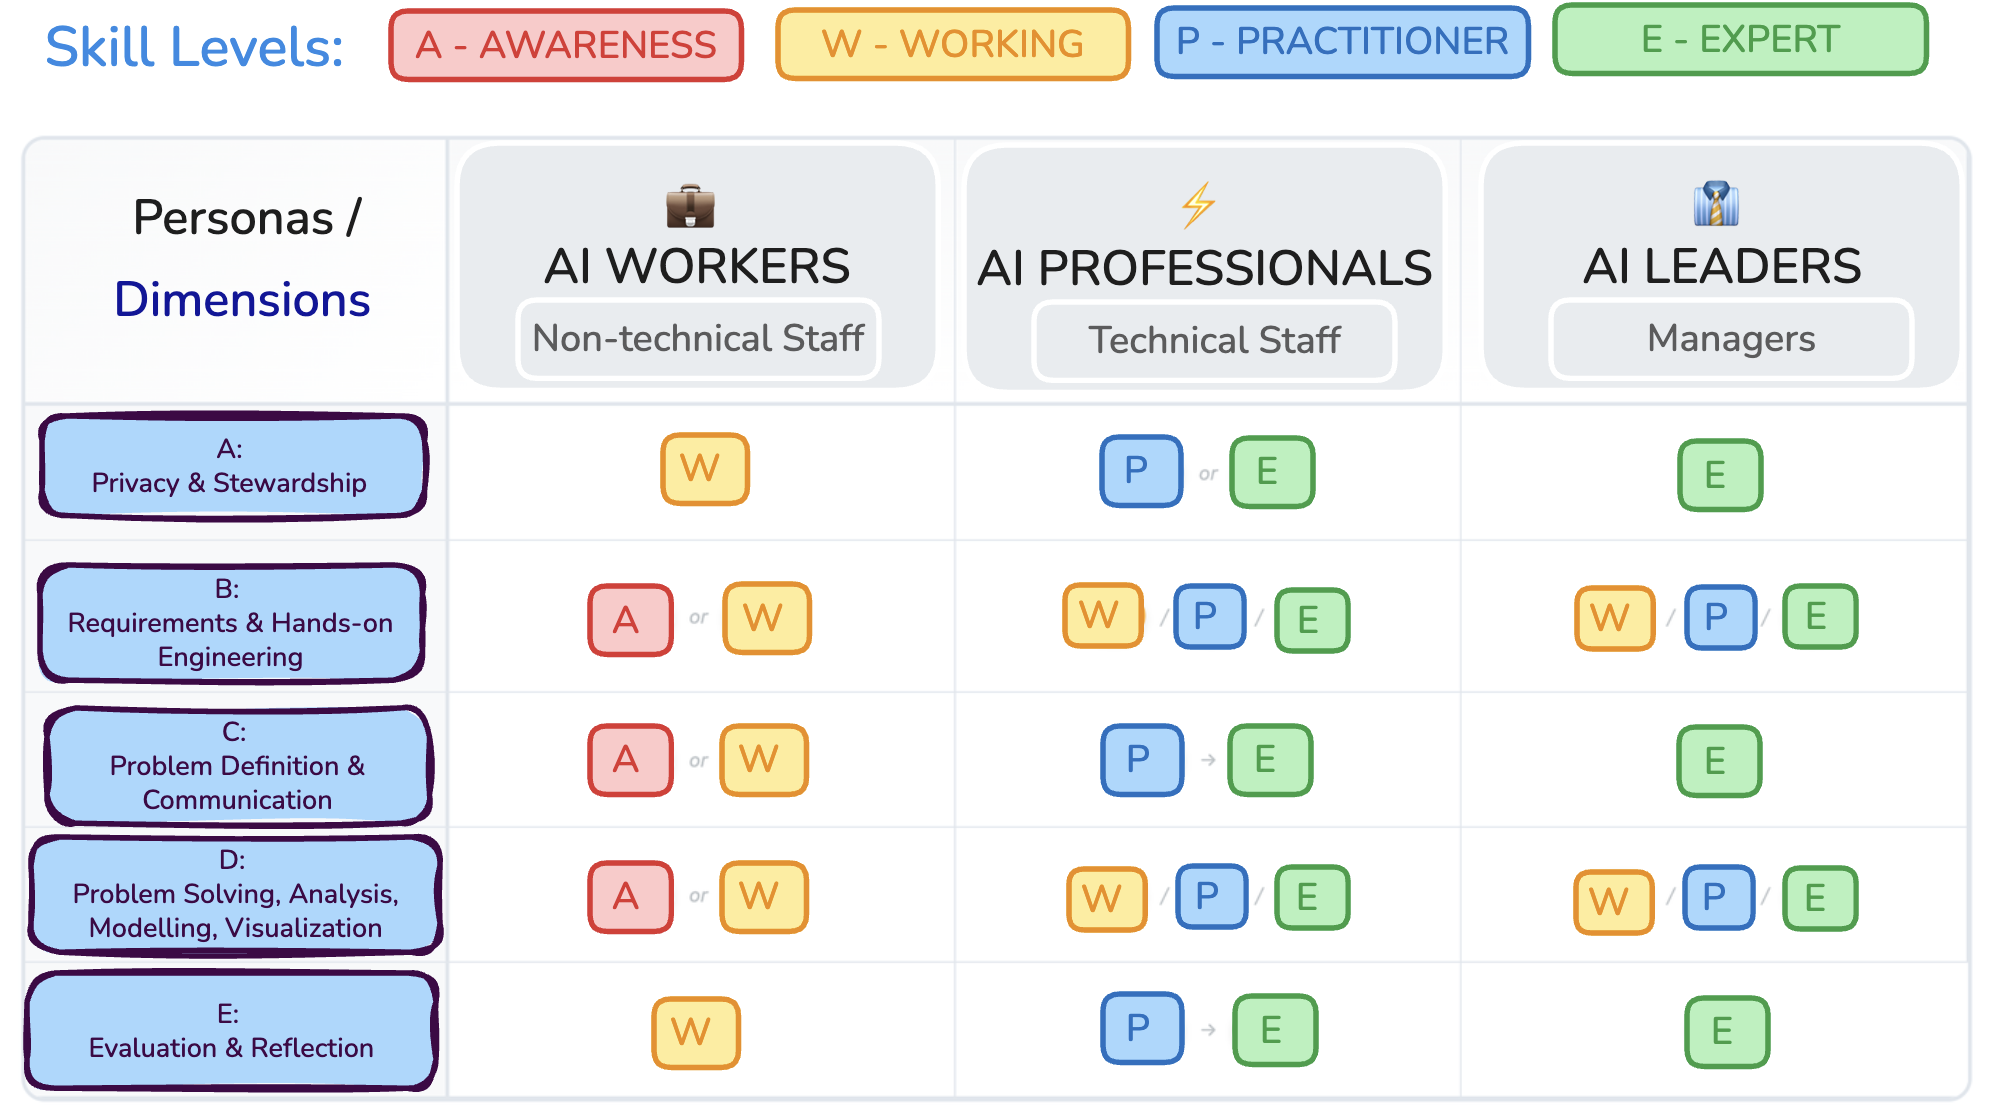This screenshot has width=2014, height=1110.
Task: Click the shirt and tie icon above AI Leaders
Action: (1716, 204)
